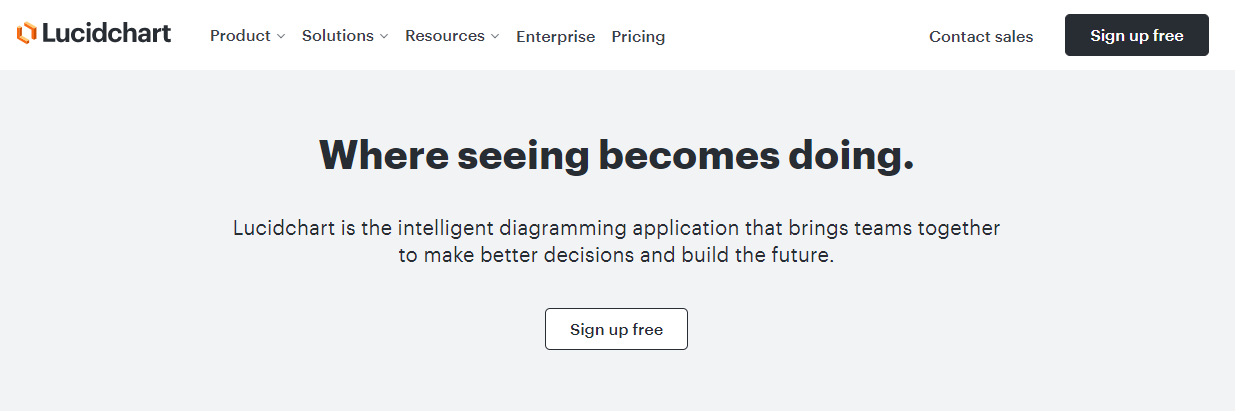The width and height of the screenshot is (1235, 411).
Task: Click the Lucidchart wordmark text in header
Action: tap(106, 33)
